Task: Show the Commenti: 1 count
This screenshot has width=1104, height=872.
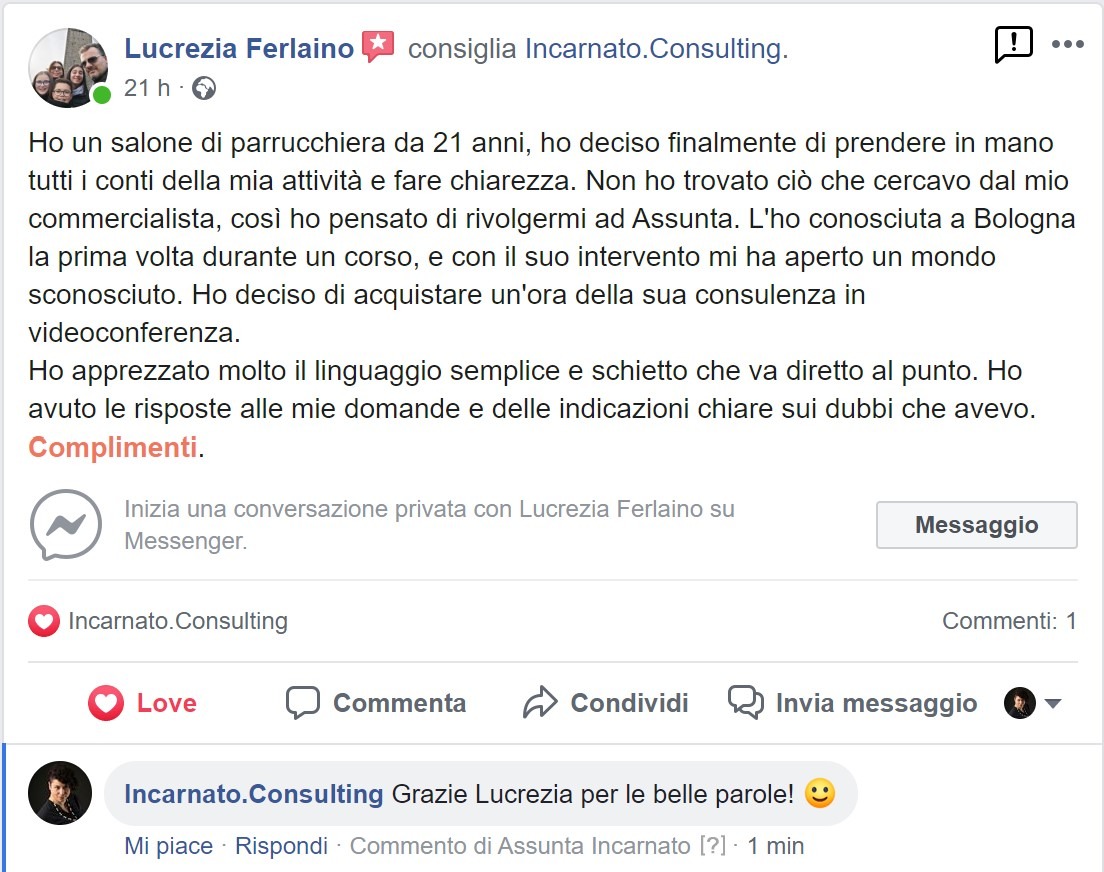Action: [x=1009, y=621]
